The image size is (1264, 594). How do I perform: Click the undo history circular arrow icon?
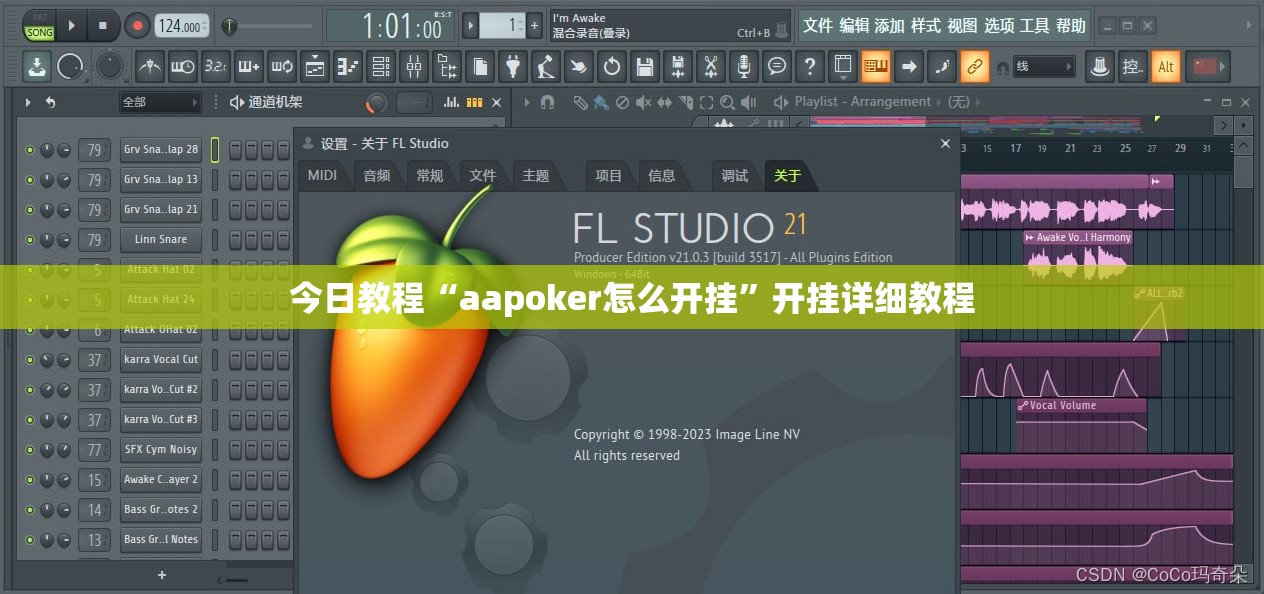click(x=612, y=67)
